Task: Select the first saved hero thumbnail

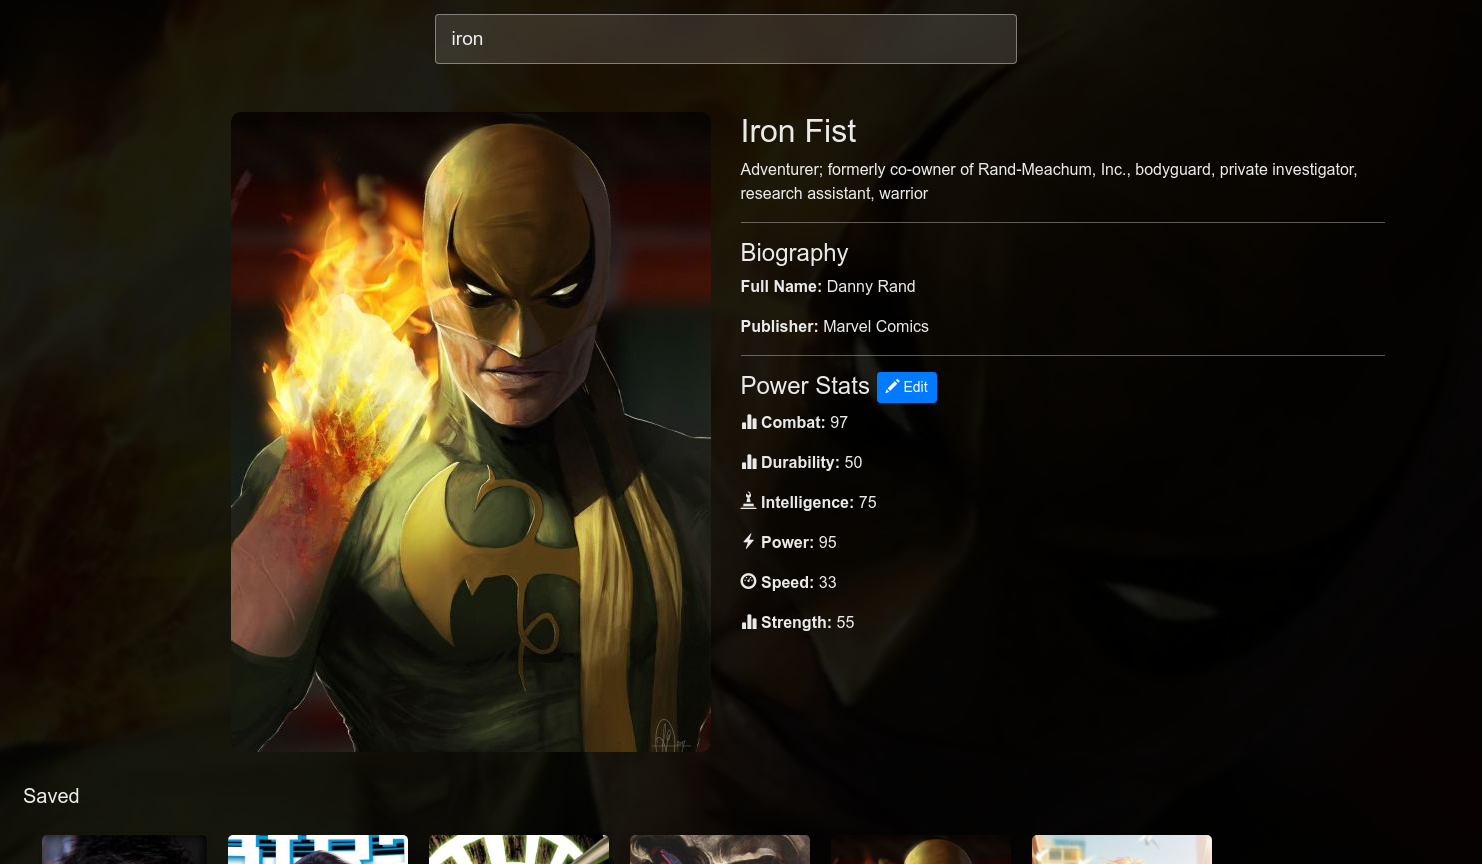Action: pyautogui.click(x=124, y=849)
